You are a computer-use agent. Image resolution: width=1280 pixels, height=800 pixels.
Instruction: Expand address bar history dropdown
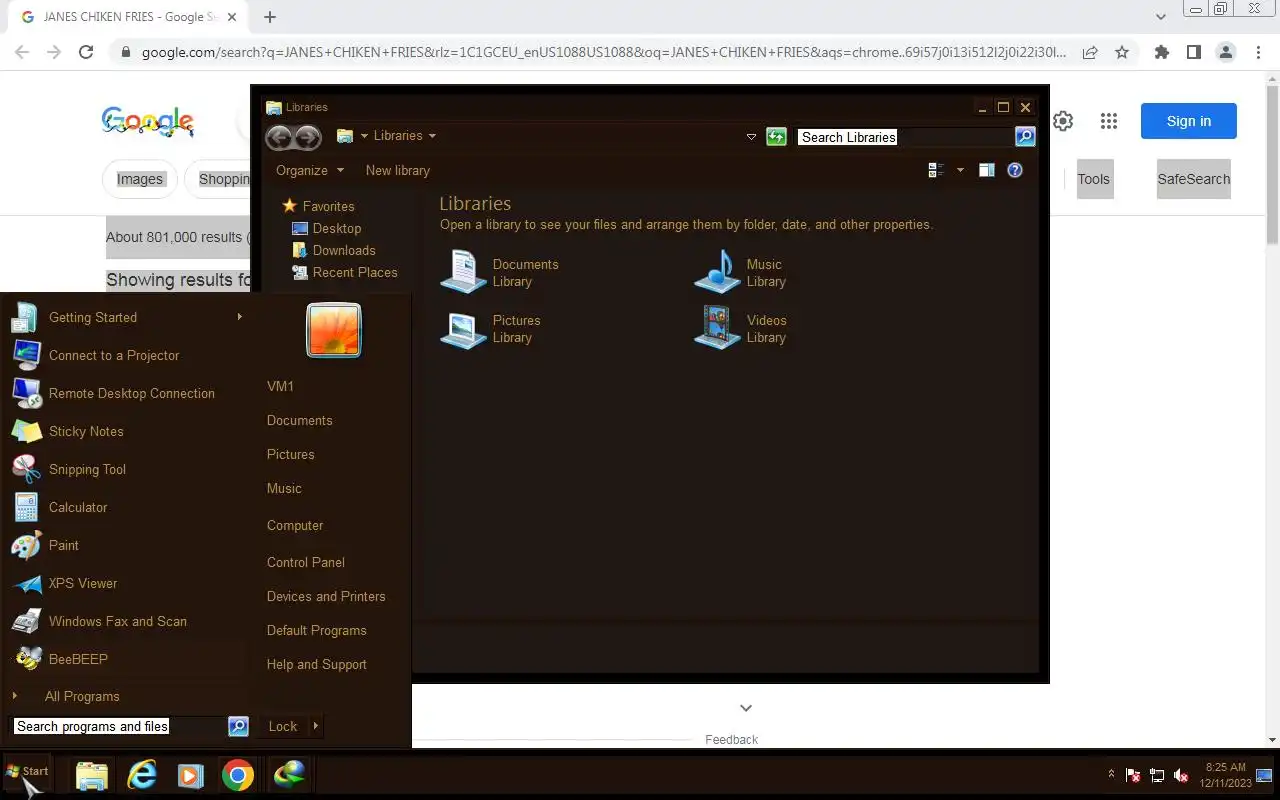click(751, 137)
